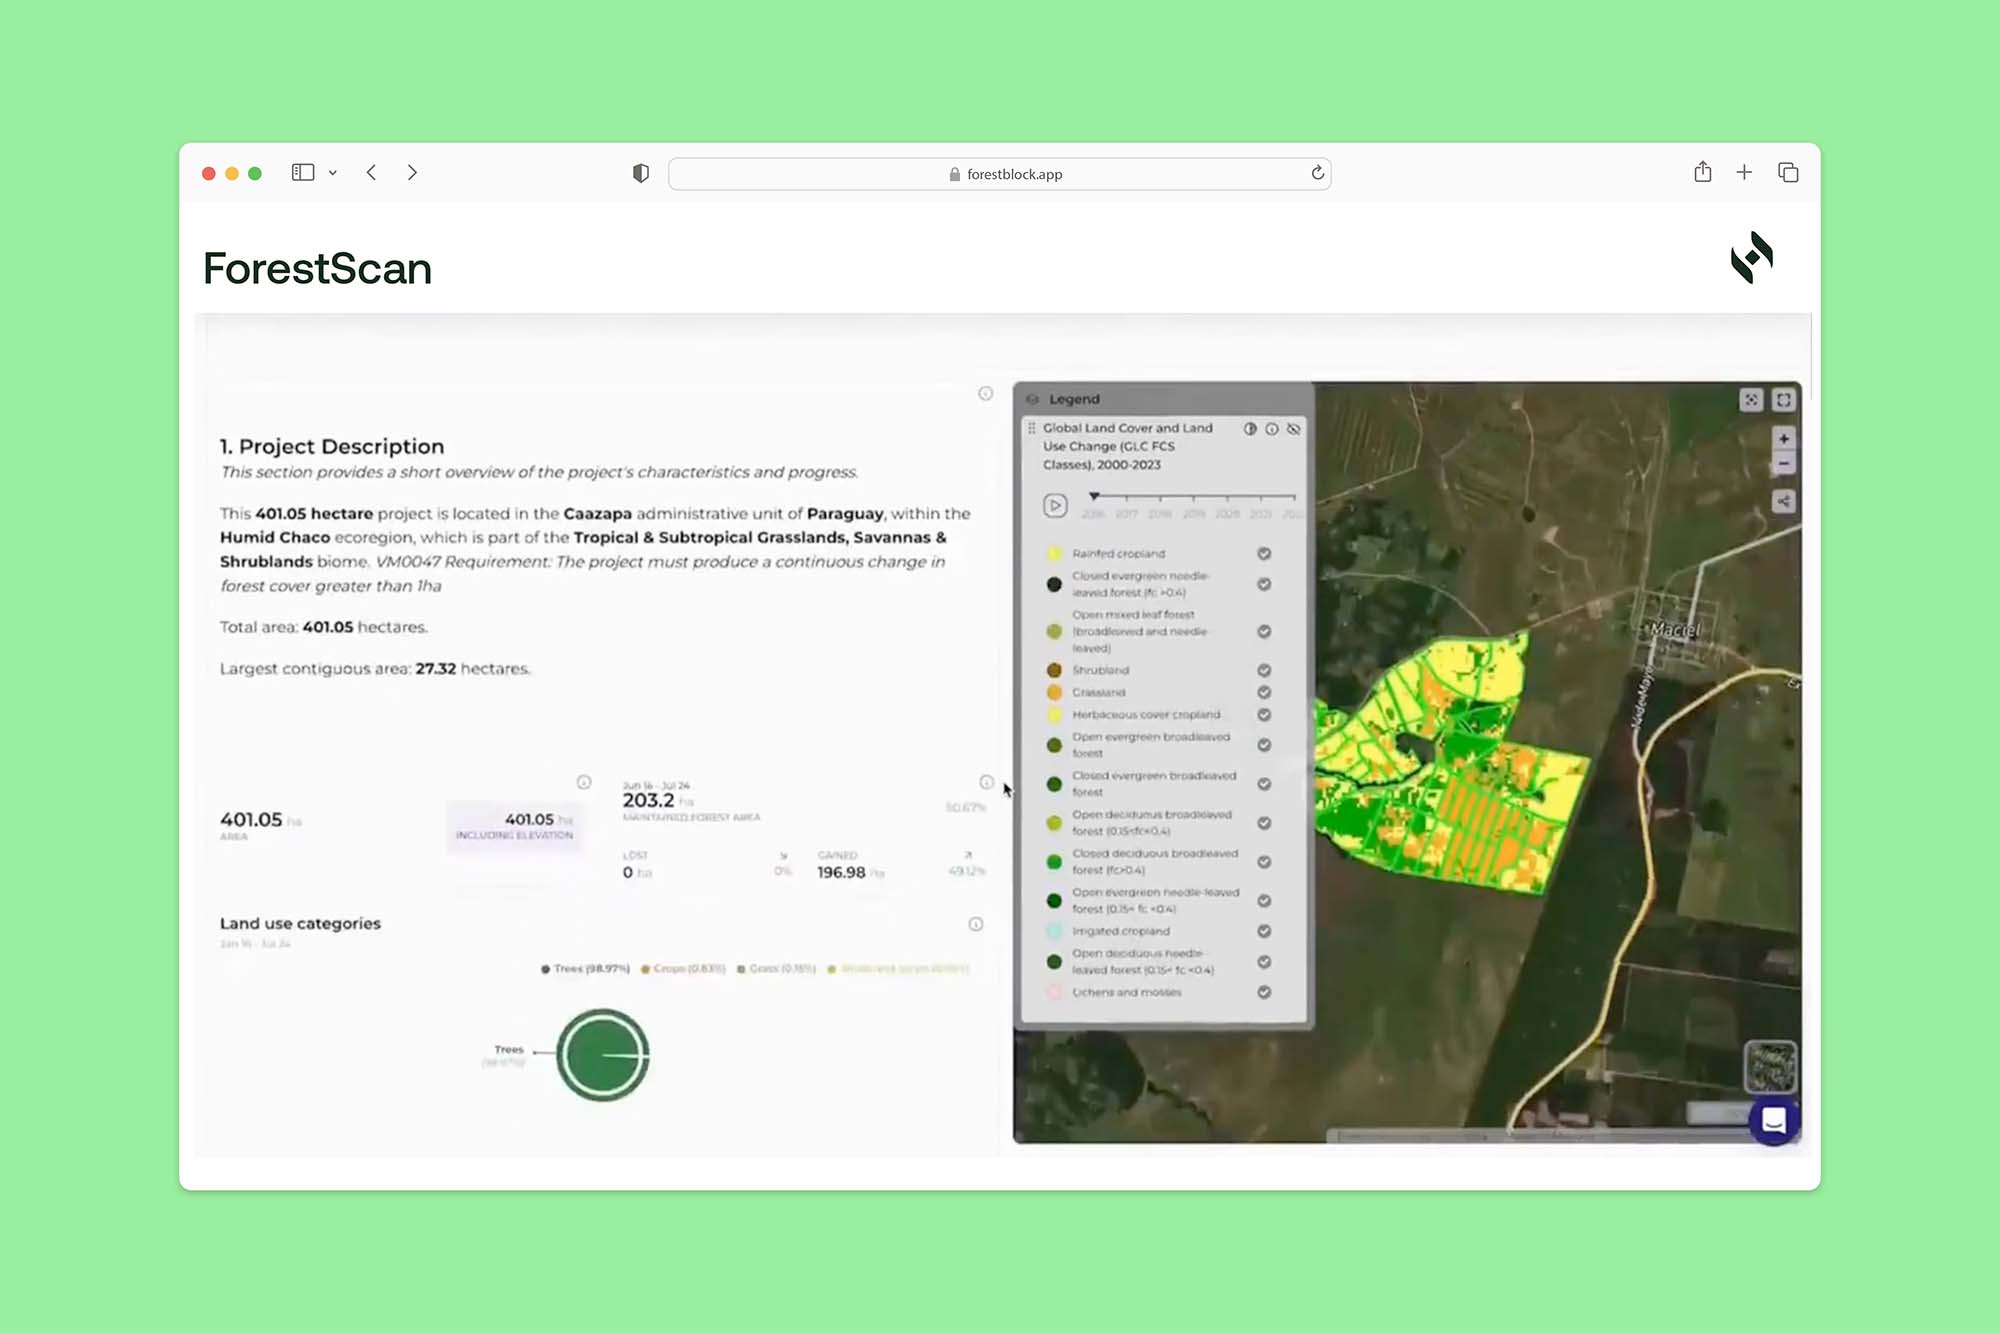2000x1333 pixels.
Task: Uncheck Open evergreen needle-leaved forest (0.15<fc<0.4)
Action: click(1264, 901)
